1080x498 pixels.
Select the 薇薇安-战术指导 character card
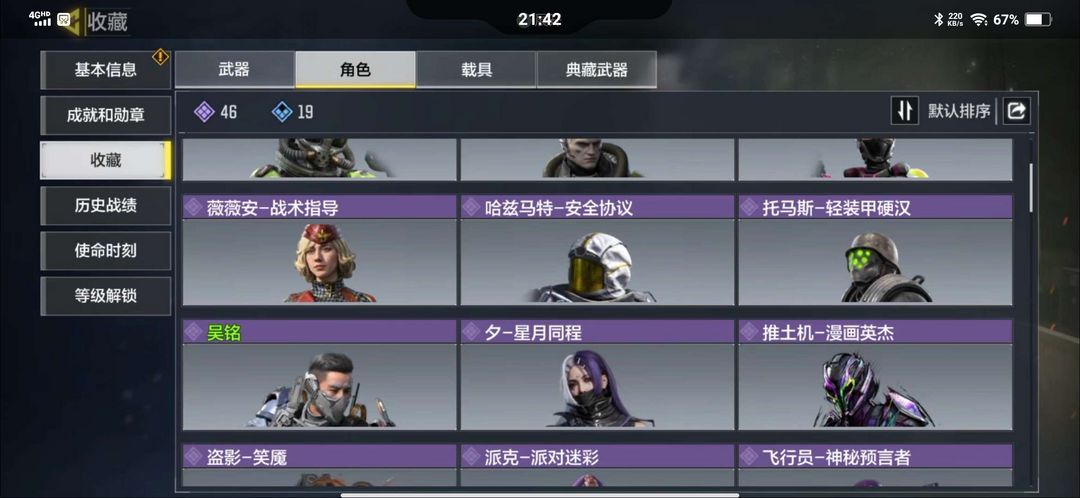319,249
